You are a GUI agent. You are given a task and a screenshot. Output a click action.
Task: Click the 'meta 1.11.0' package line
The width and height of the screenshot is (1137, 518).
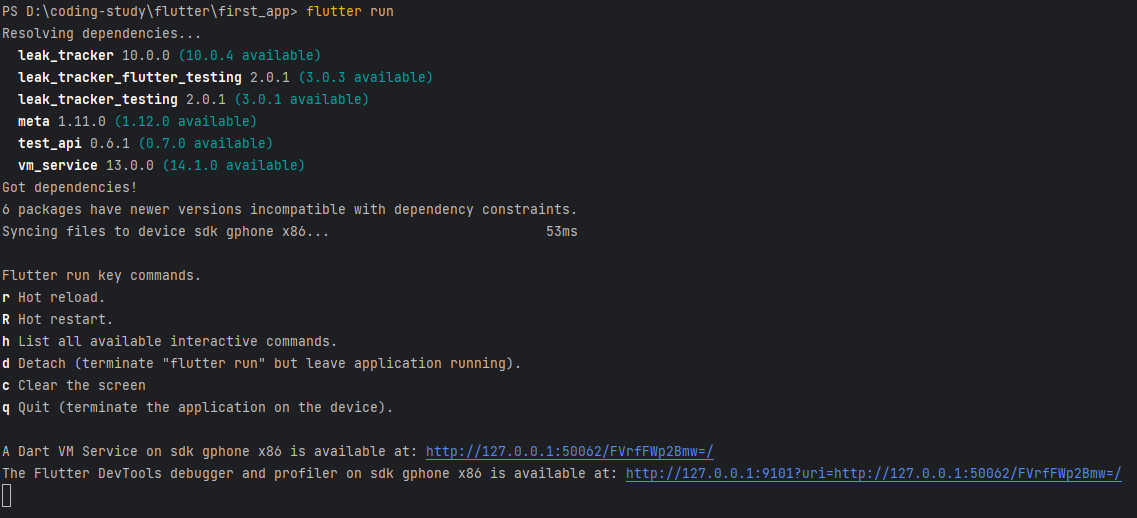click(x=137, y=121)
